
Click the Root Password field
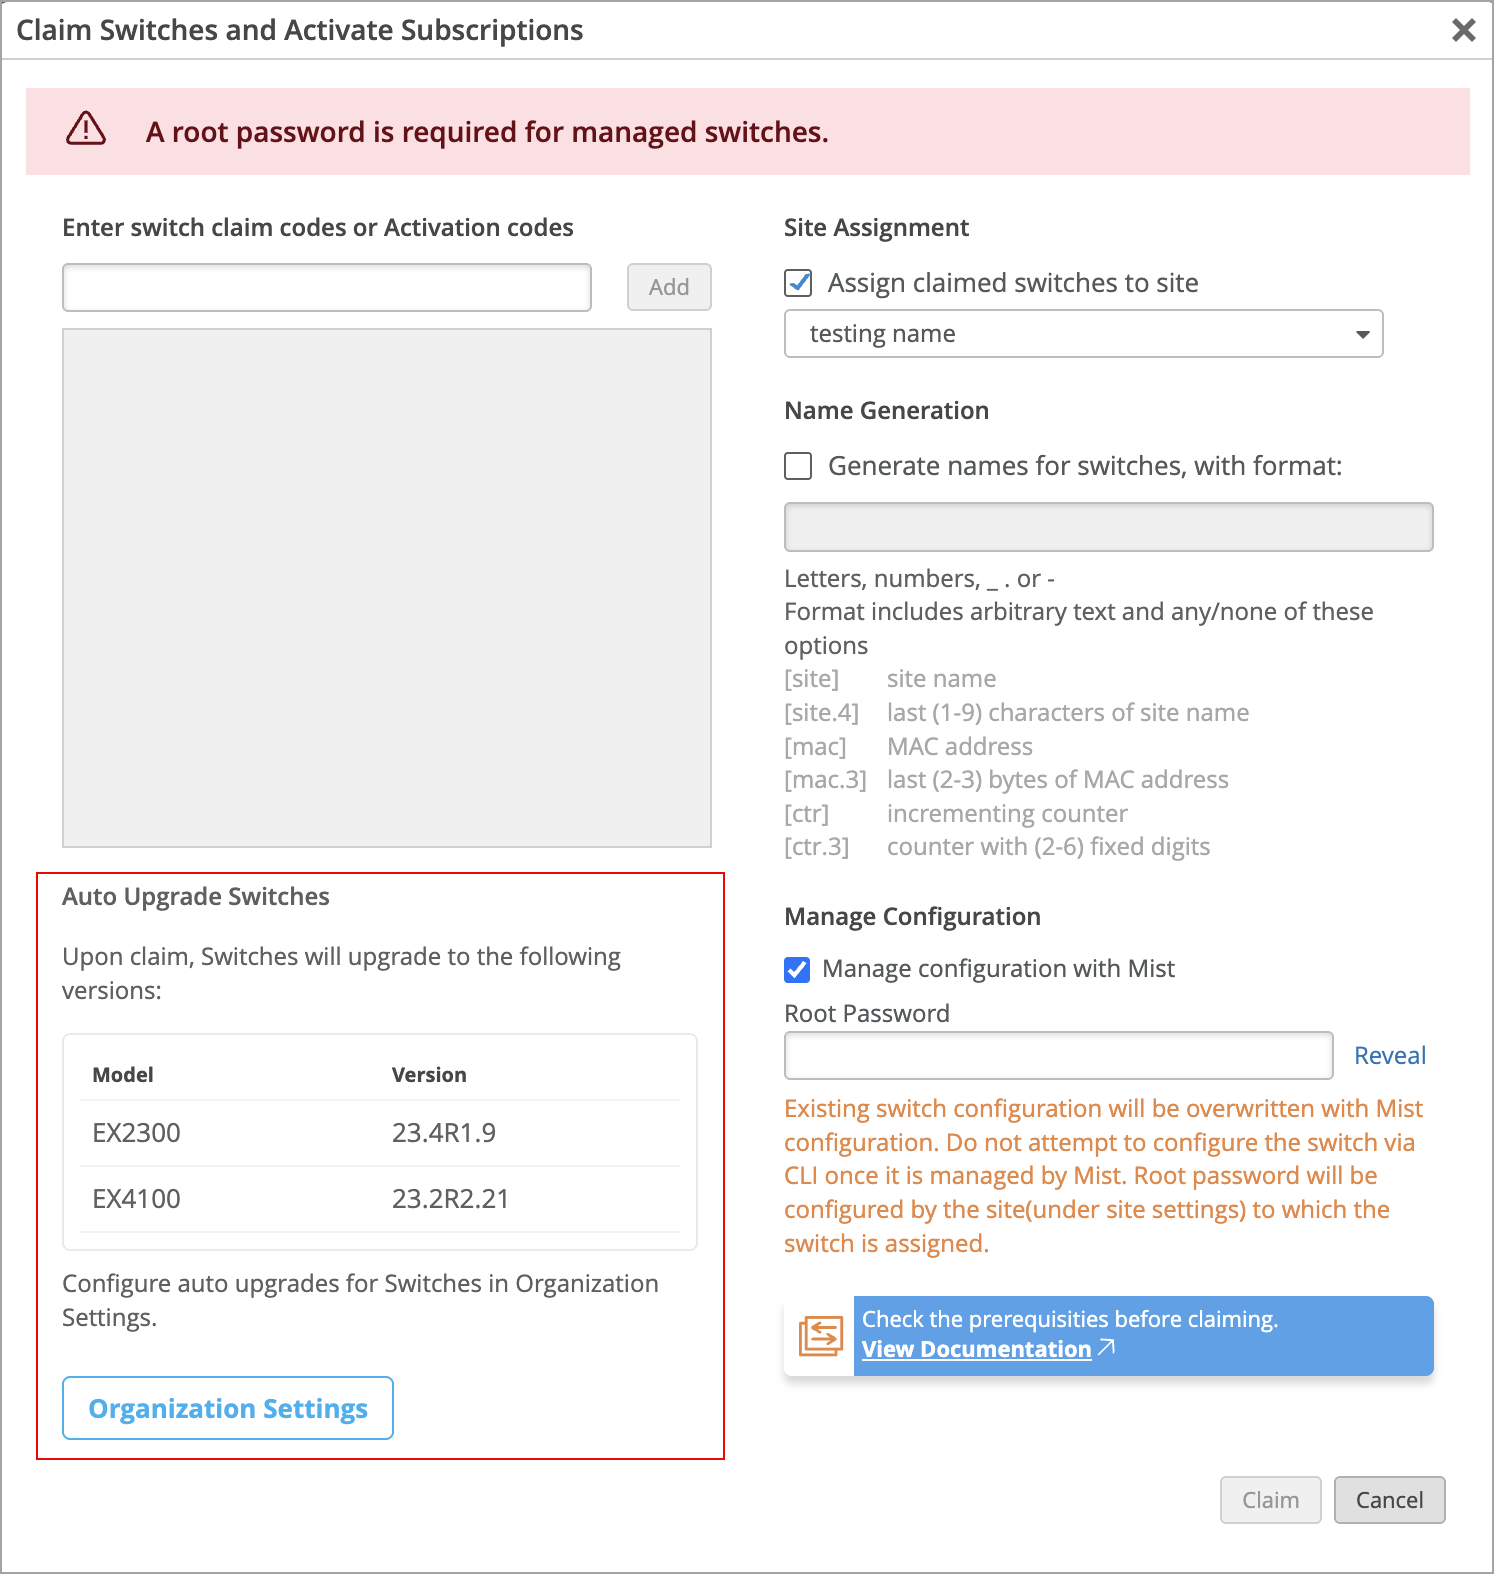[x=1058, y=1055]
